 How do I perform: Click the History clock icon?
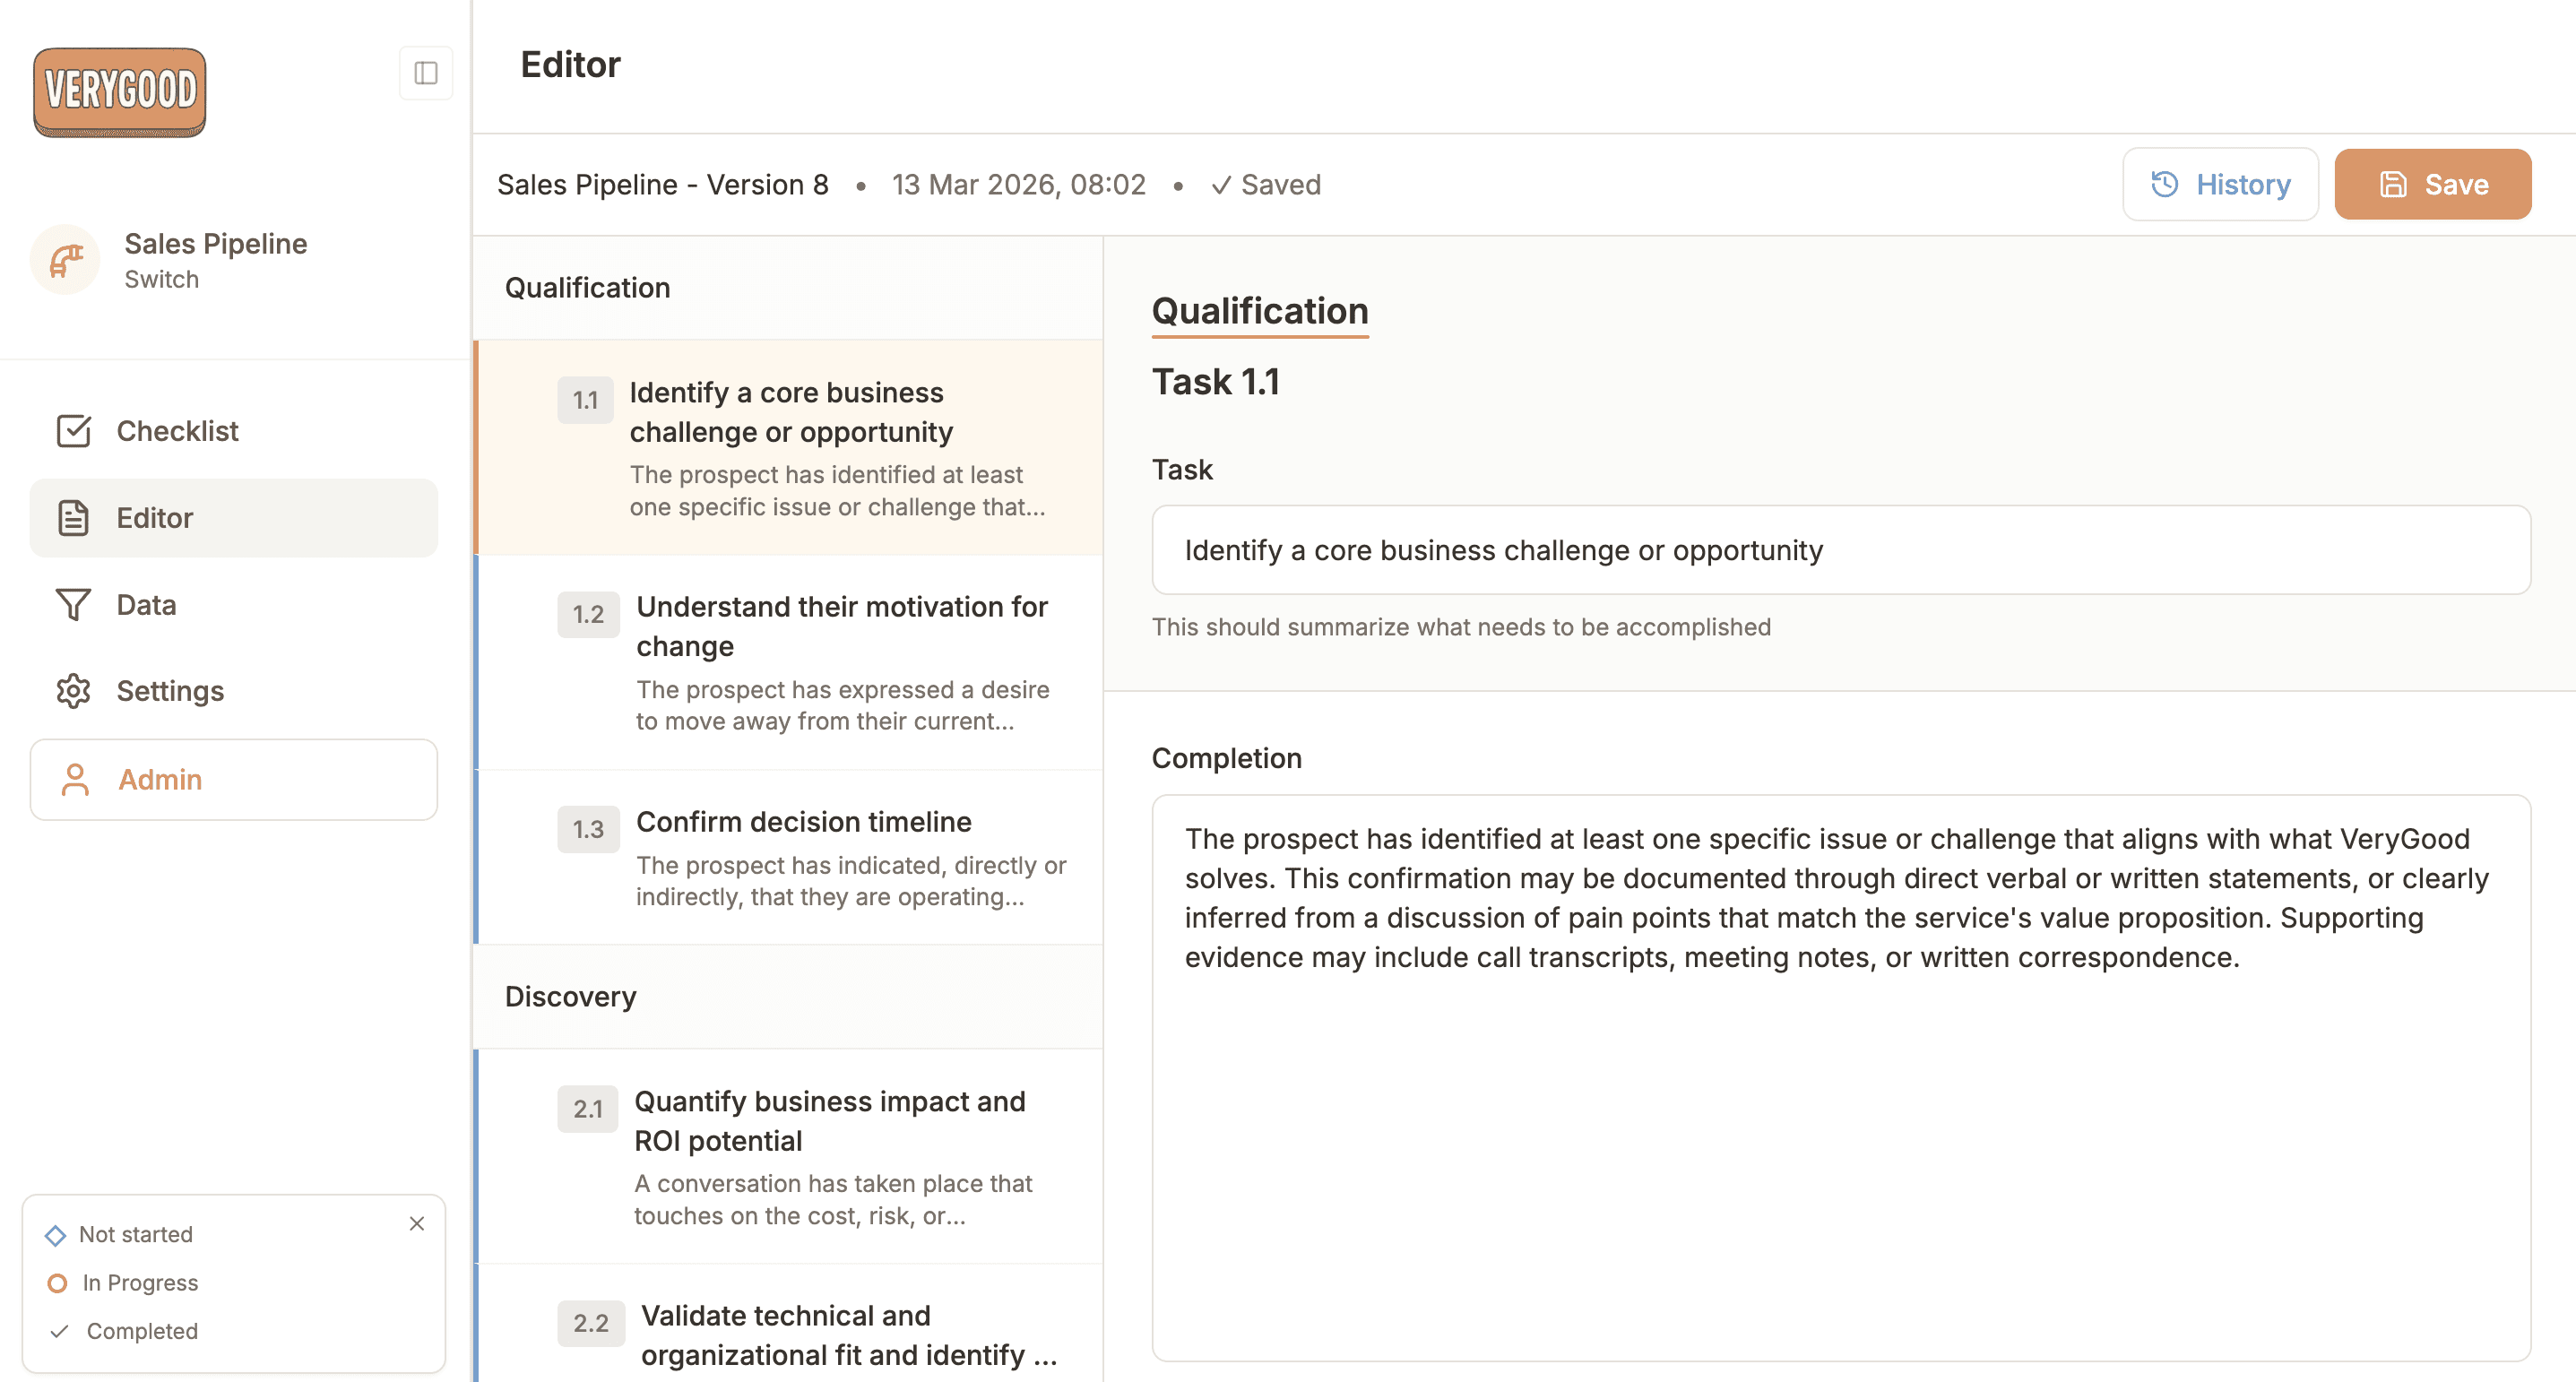pyautogui.click(x=2164, y=184)
